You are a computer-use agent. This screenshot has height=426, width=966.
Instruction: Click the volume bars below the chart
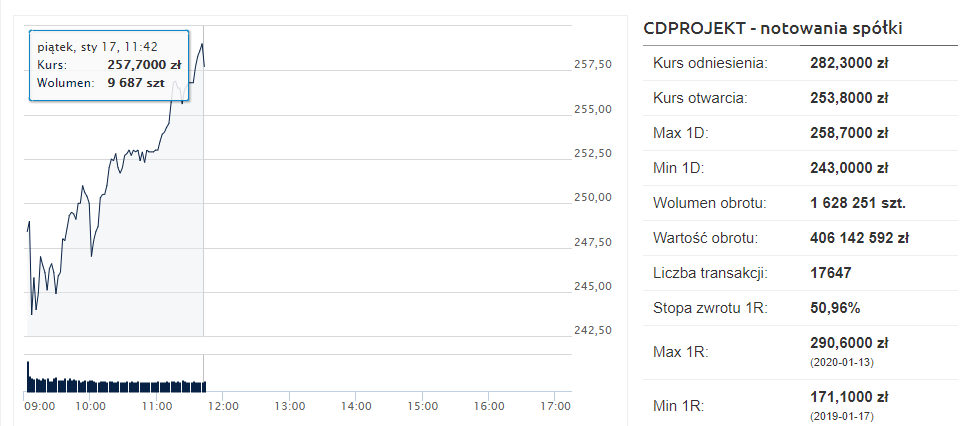115,384
